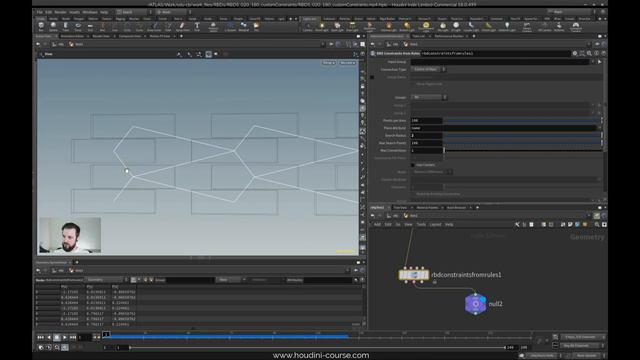Screen dimensions: 640x360
Task: Click the back arrow in scene view path bar
Action: click(x=38, y=44)
